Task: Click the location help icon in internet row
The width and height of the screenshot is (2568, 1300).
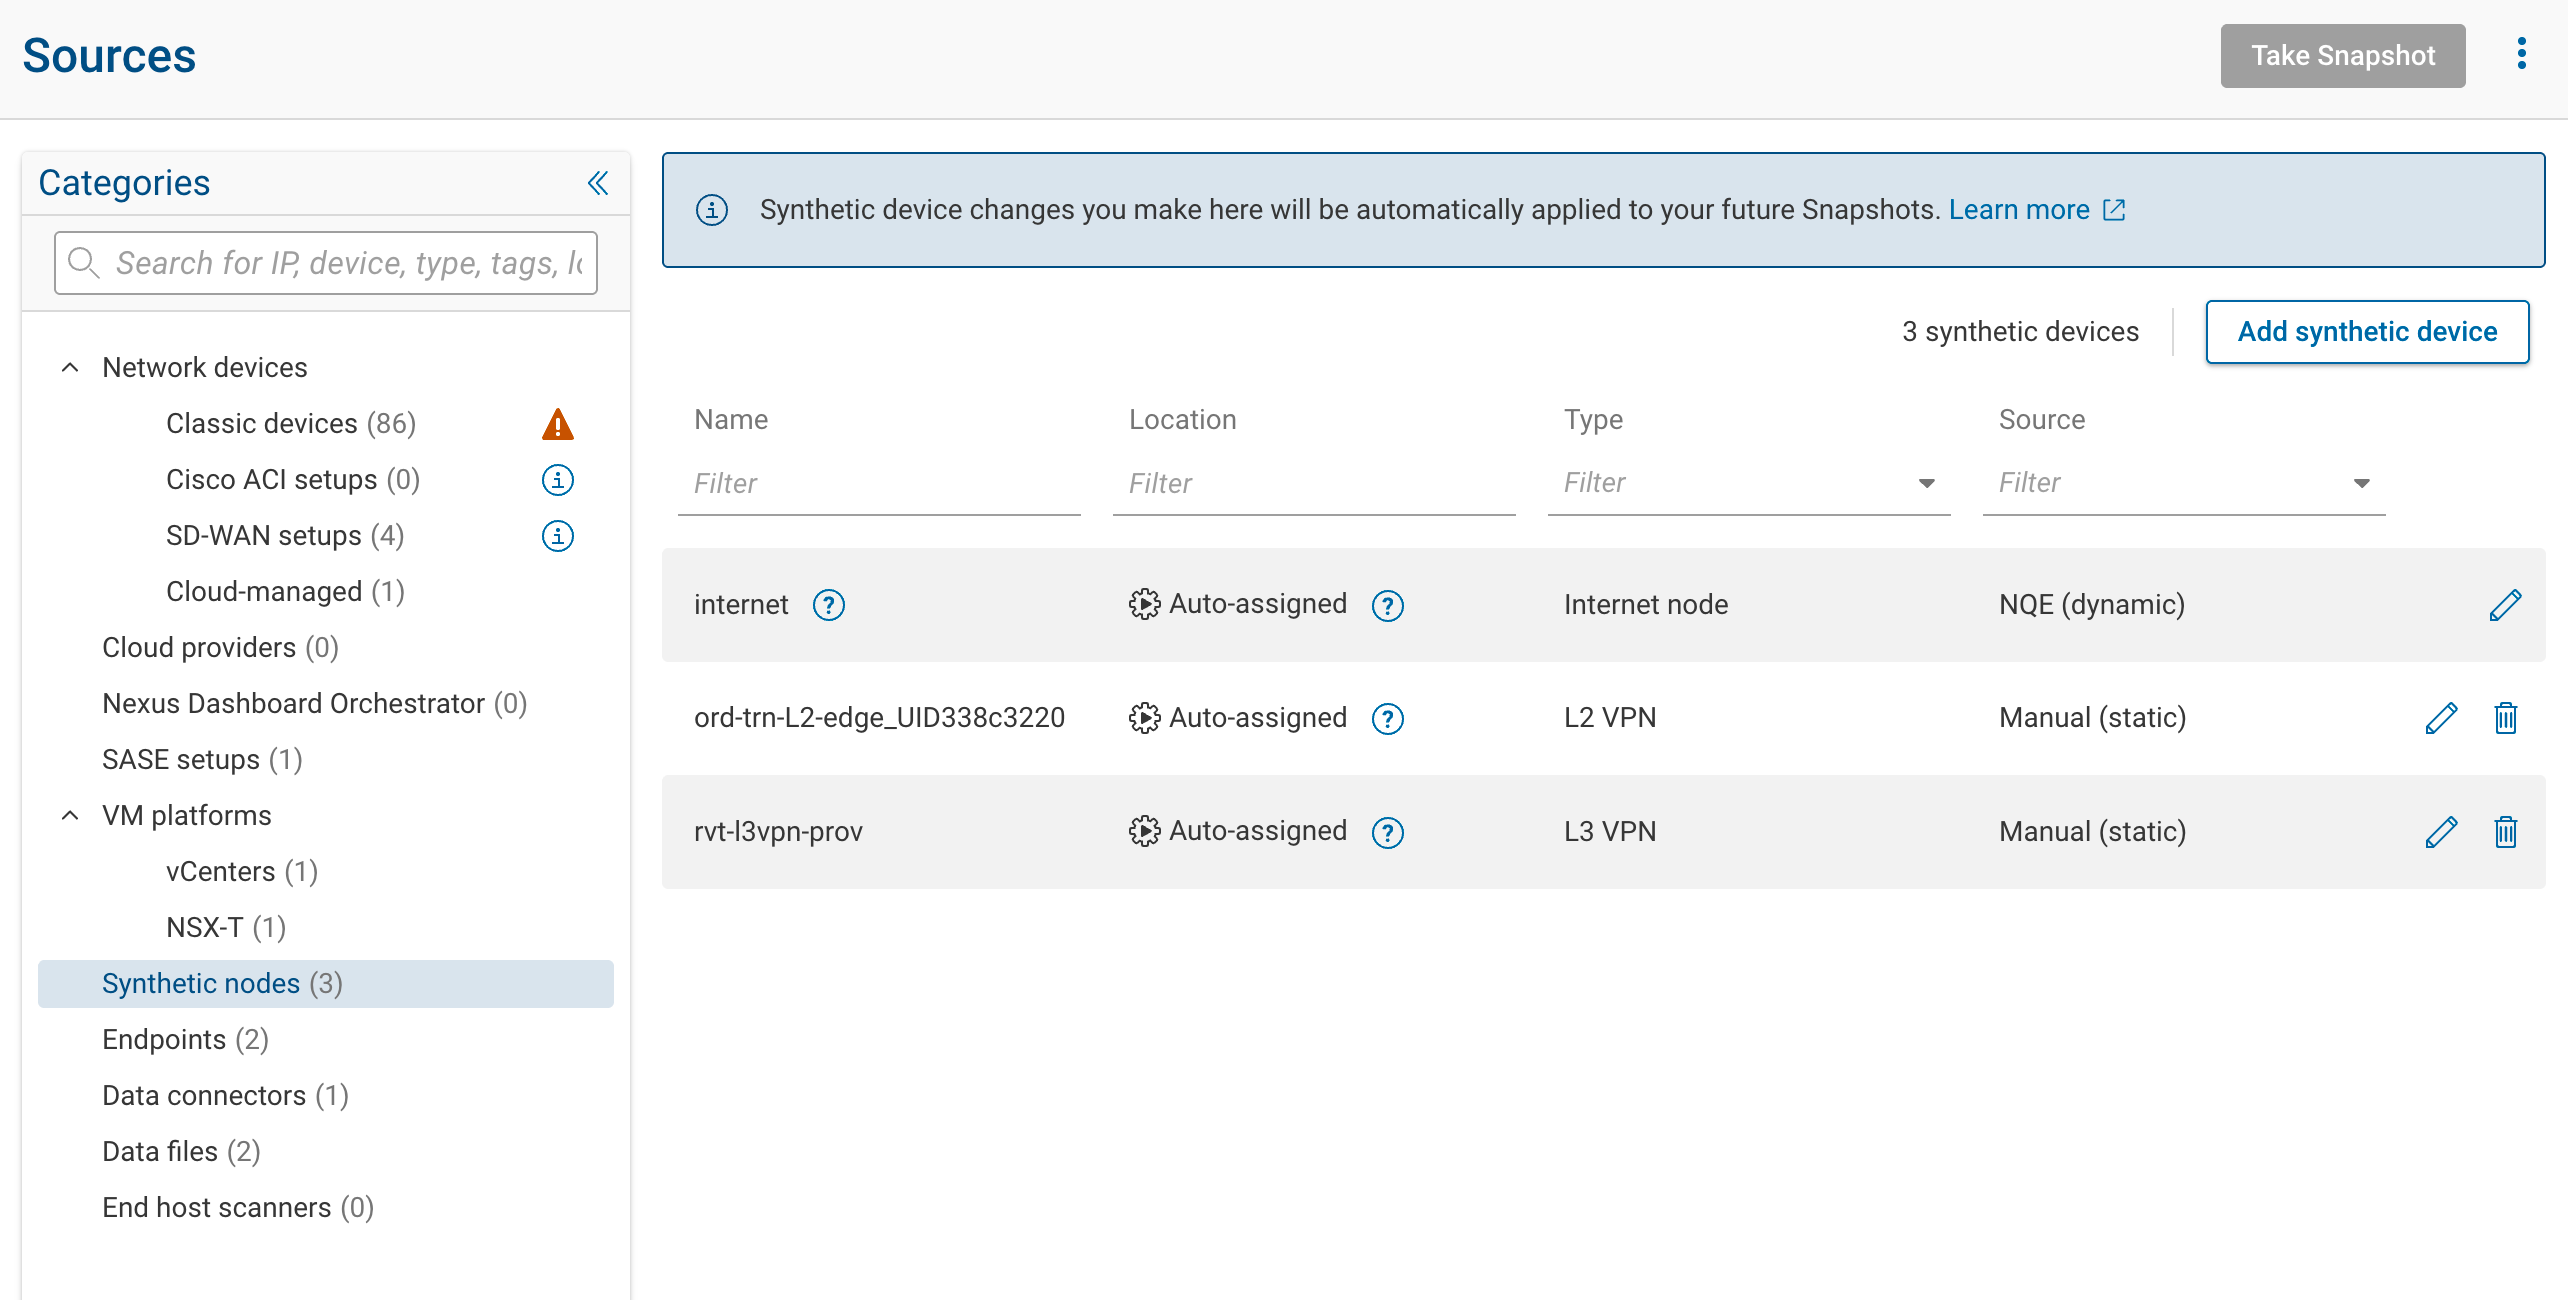Action: pyautogui.click(x=1388, y=605)
